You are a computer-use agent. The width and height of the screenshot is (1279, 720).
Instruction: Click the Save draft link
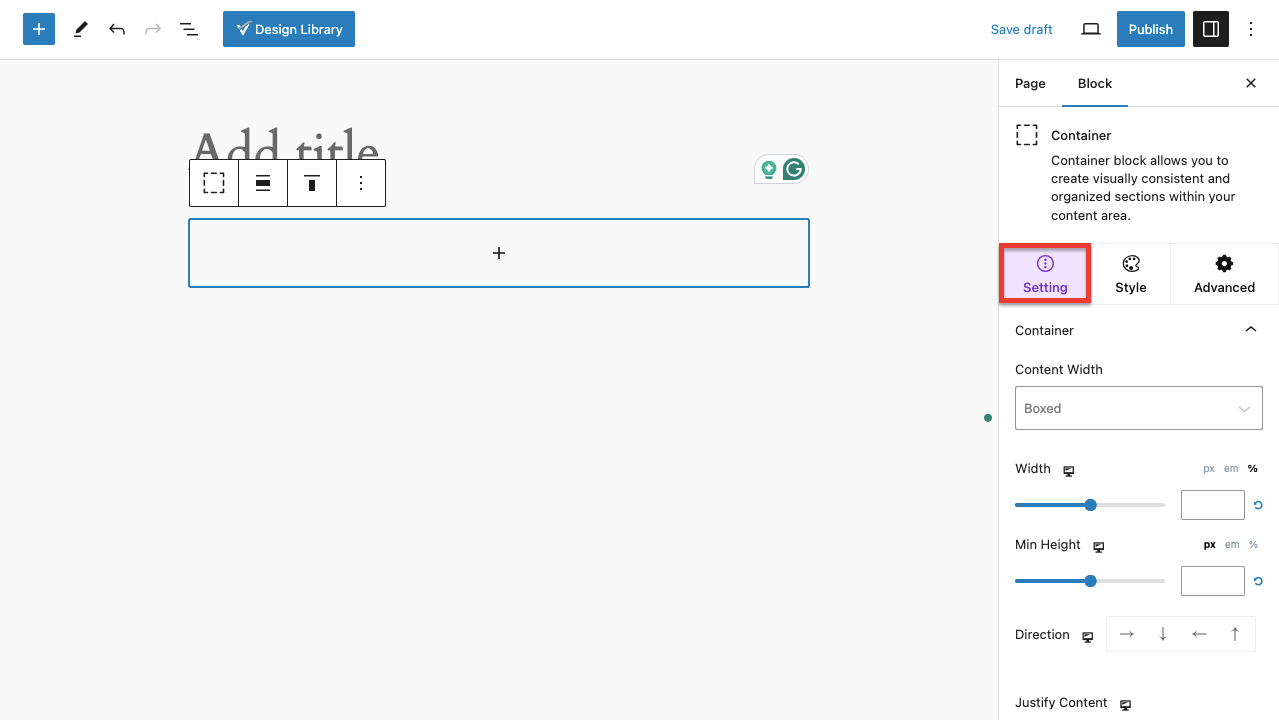point(1021,29)
